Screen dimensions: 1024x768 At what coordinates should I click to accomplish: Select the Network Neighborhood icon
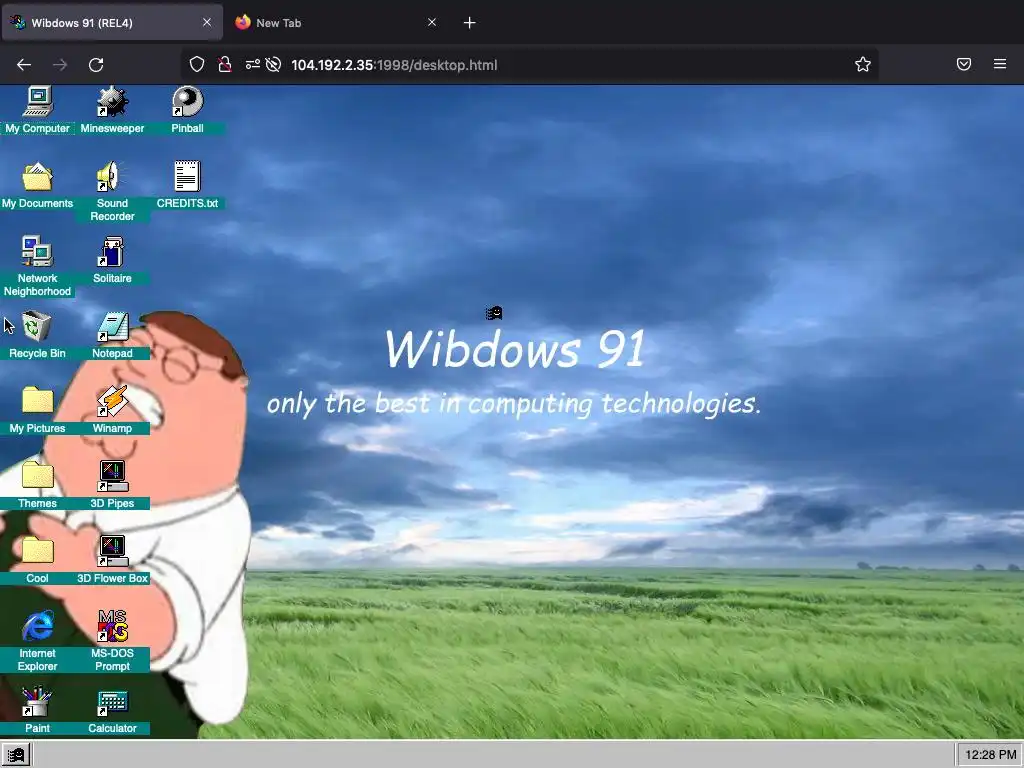pyautogui.click(x=37, y=266)
